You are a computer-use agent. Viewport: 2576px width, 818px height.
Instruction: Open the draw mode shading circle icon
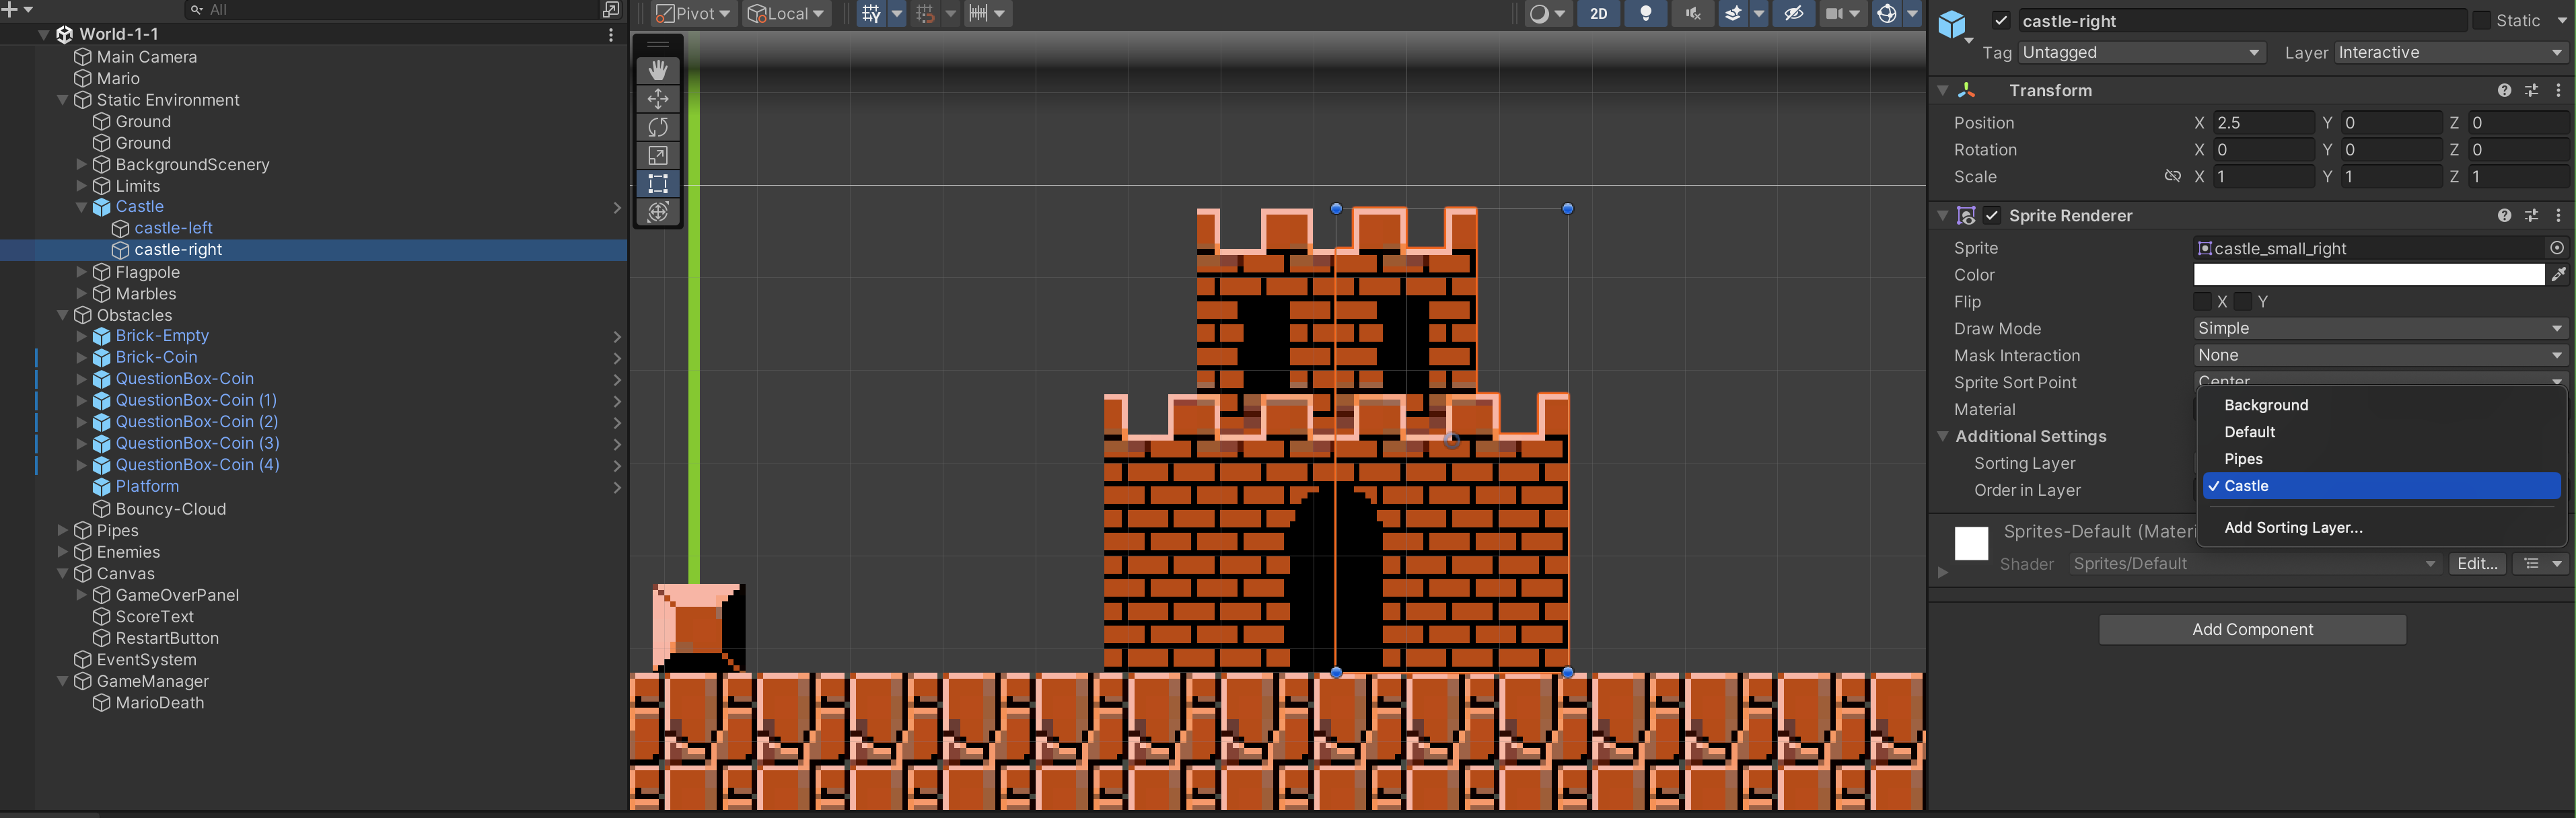click(x=1539, y=13)
